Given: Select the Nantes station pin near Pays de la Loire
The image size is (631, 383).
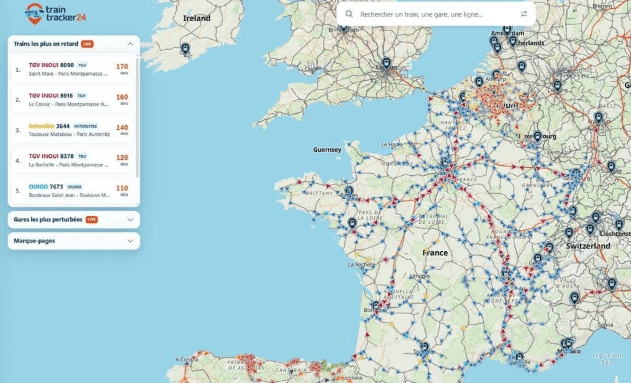Looking at the screenshot, I should coord(352,223).
